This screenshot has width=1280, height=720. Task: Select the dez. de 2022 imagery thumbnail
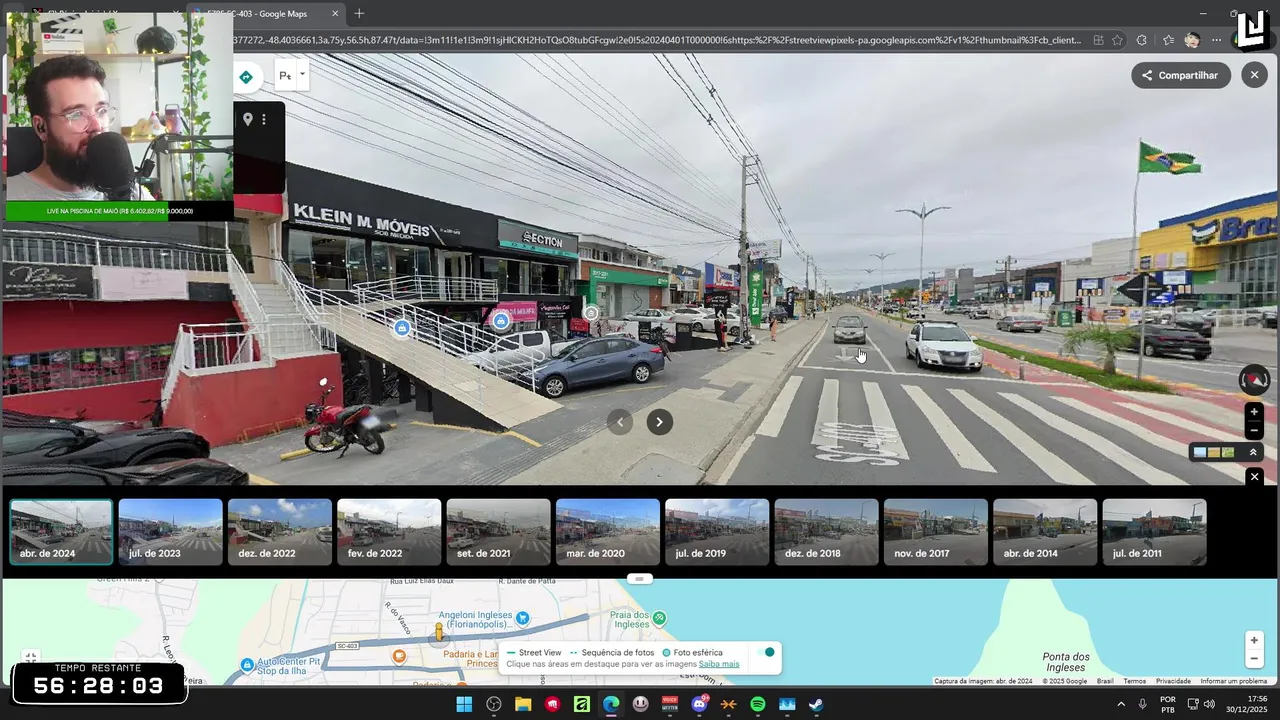[279, 532]
